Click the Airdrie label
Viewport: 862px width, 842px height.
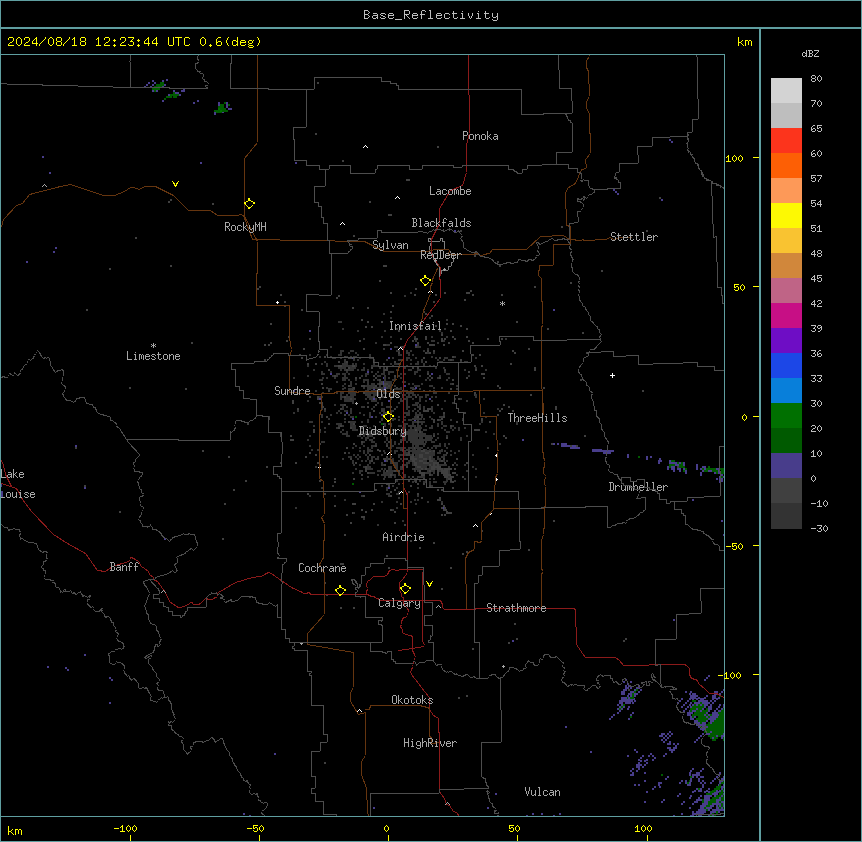pos(403,537)
